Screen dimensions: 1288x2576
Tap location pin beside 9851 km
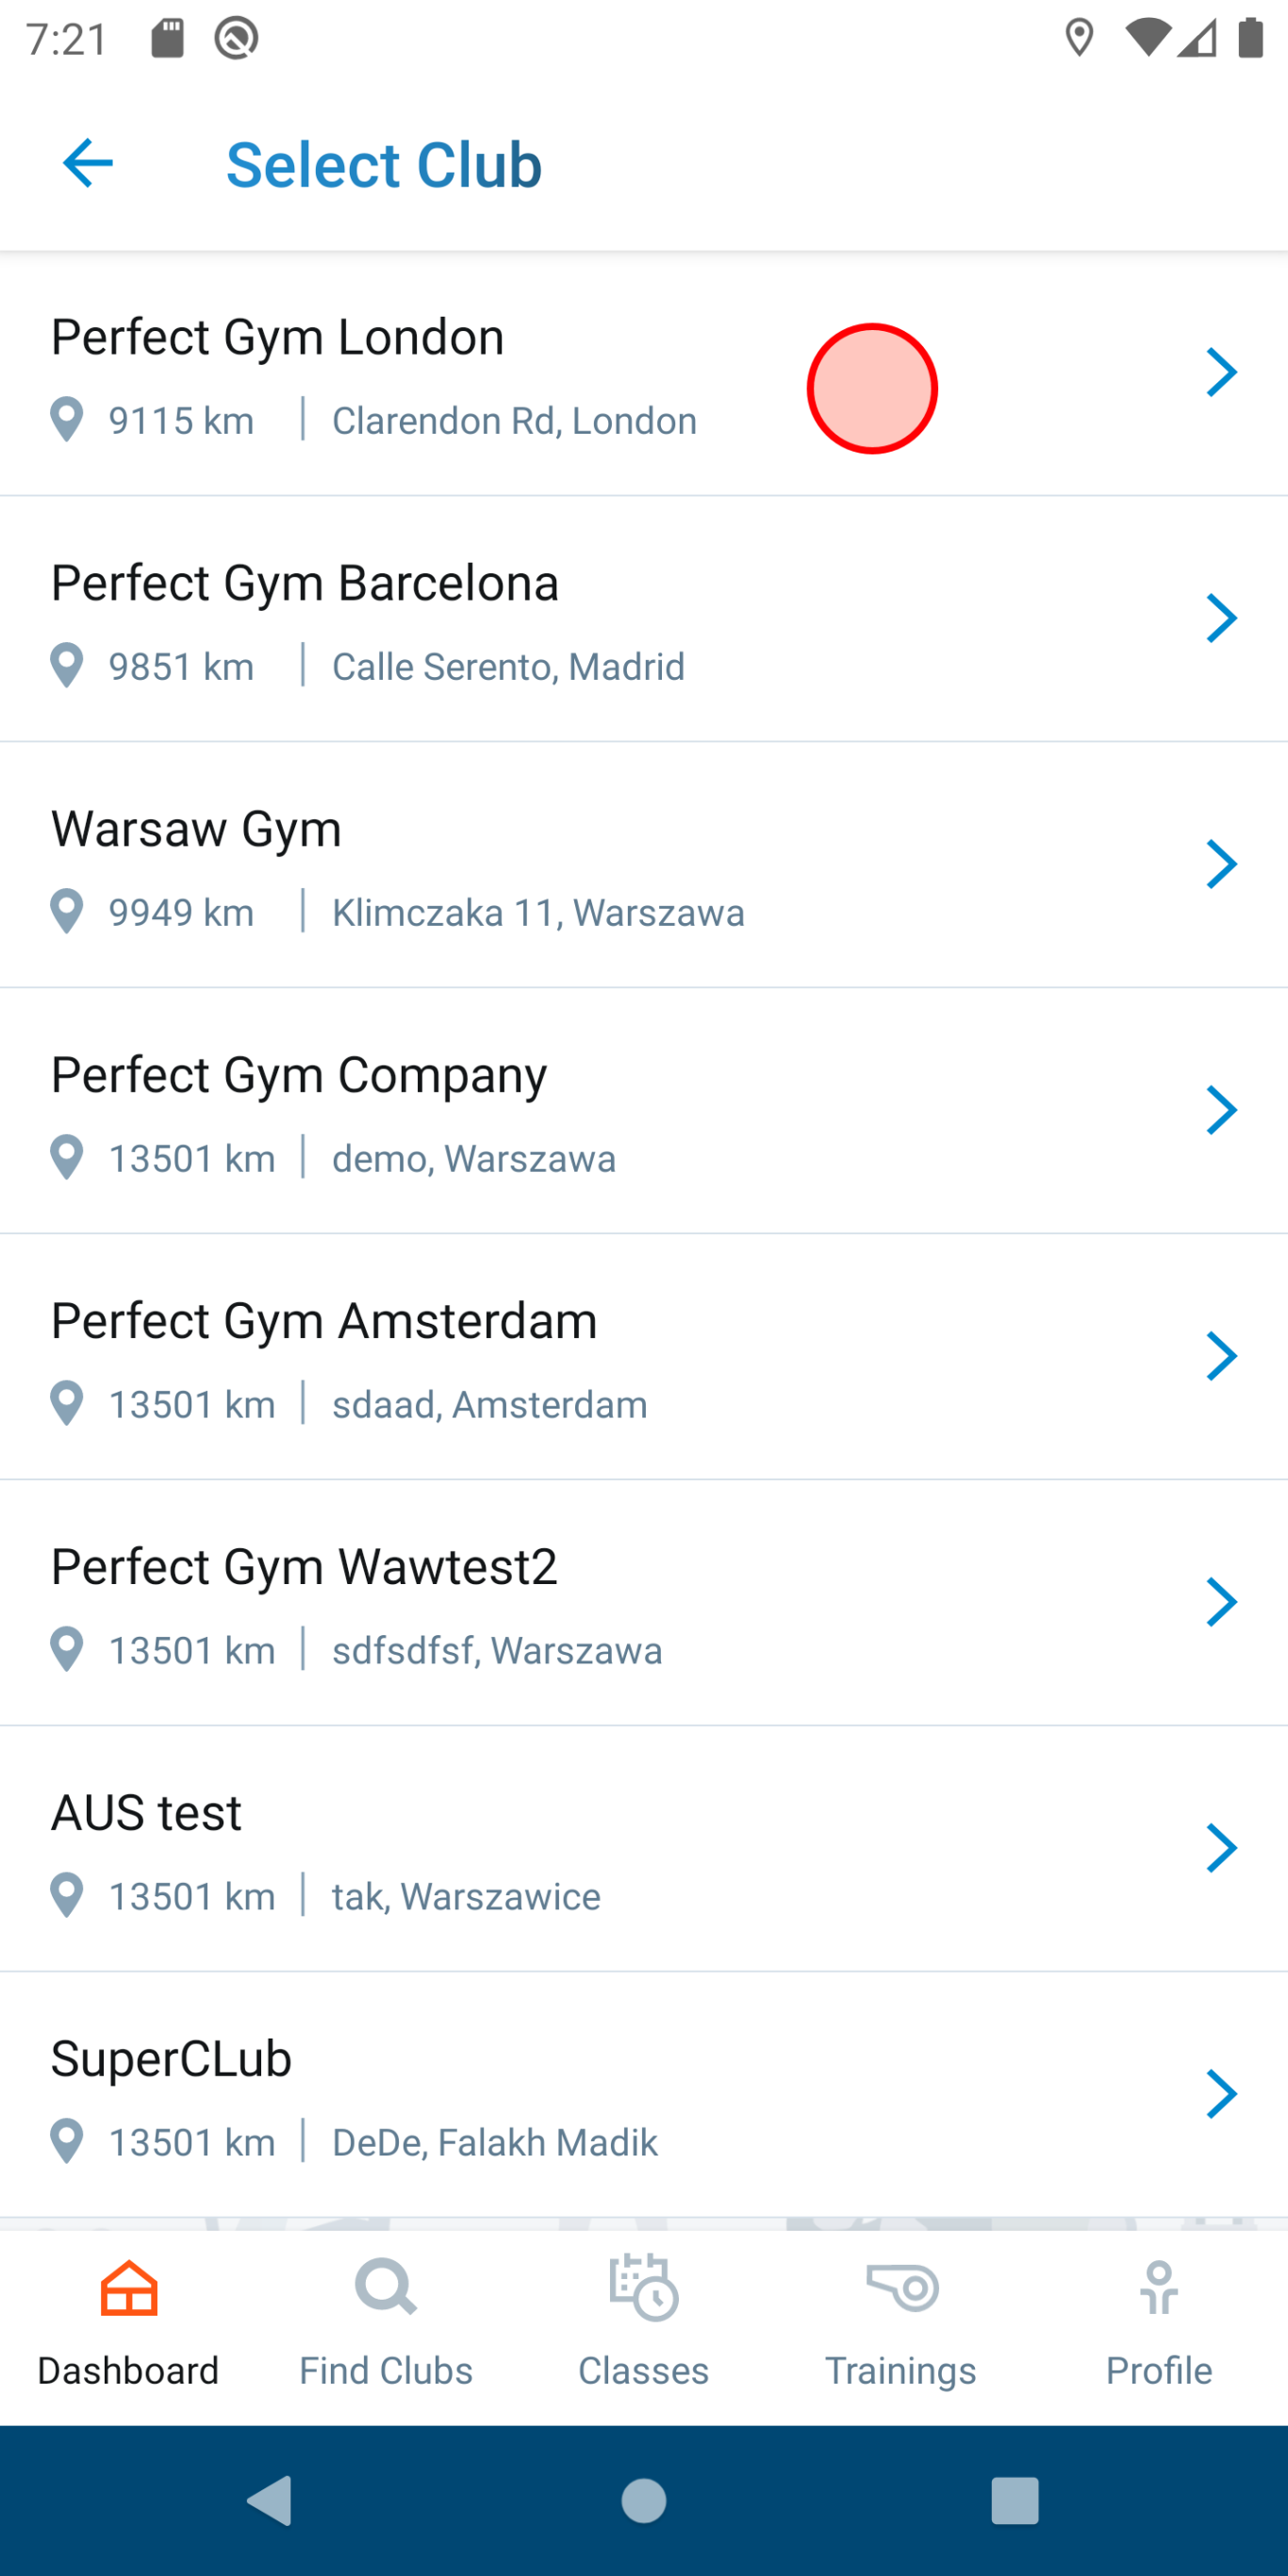[x=67, y=665]
